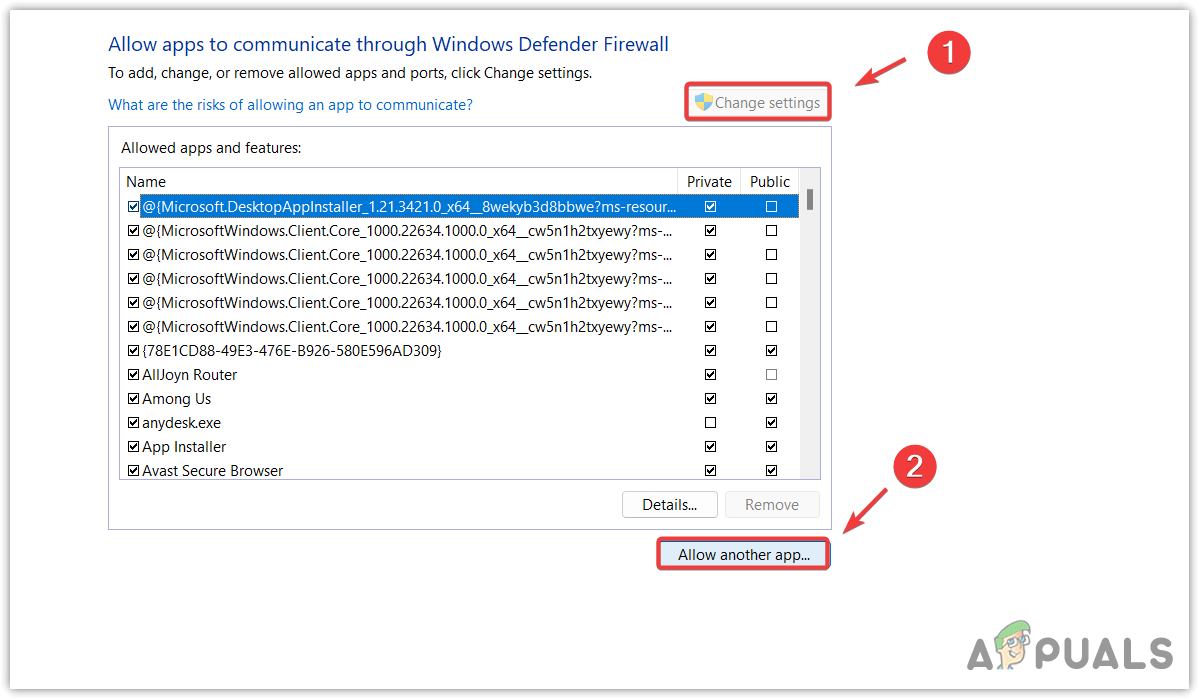Select the {78E1CD88-49E3-476E-B926-580E596AD309} entry
Viewport: 1199px width, 699px height.
point(292,350)
